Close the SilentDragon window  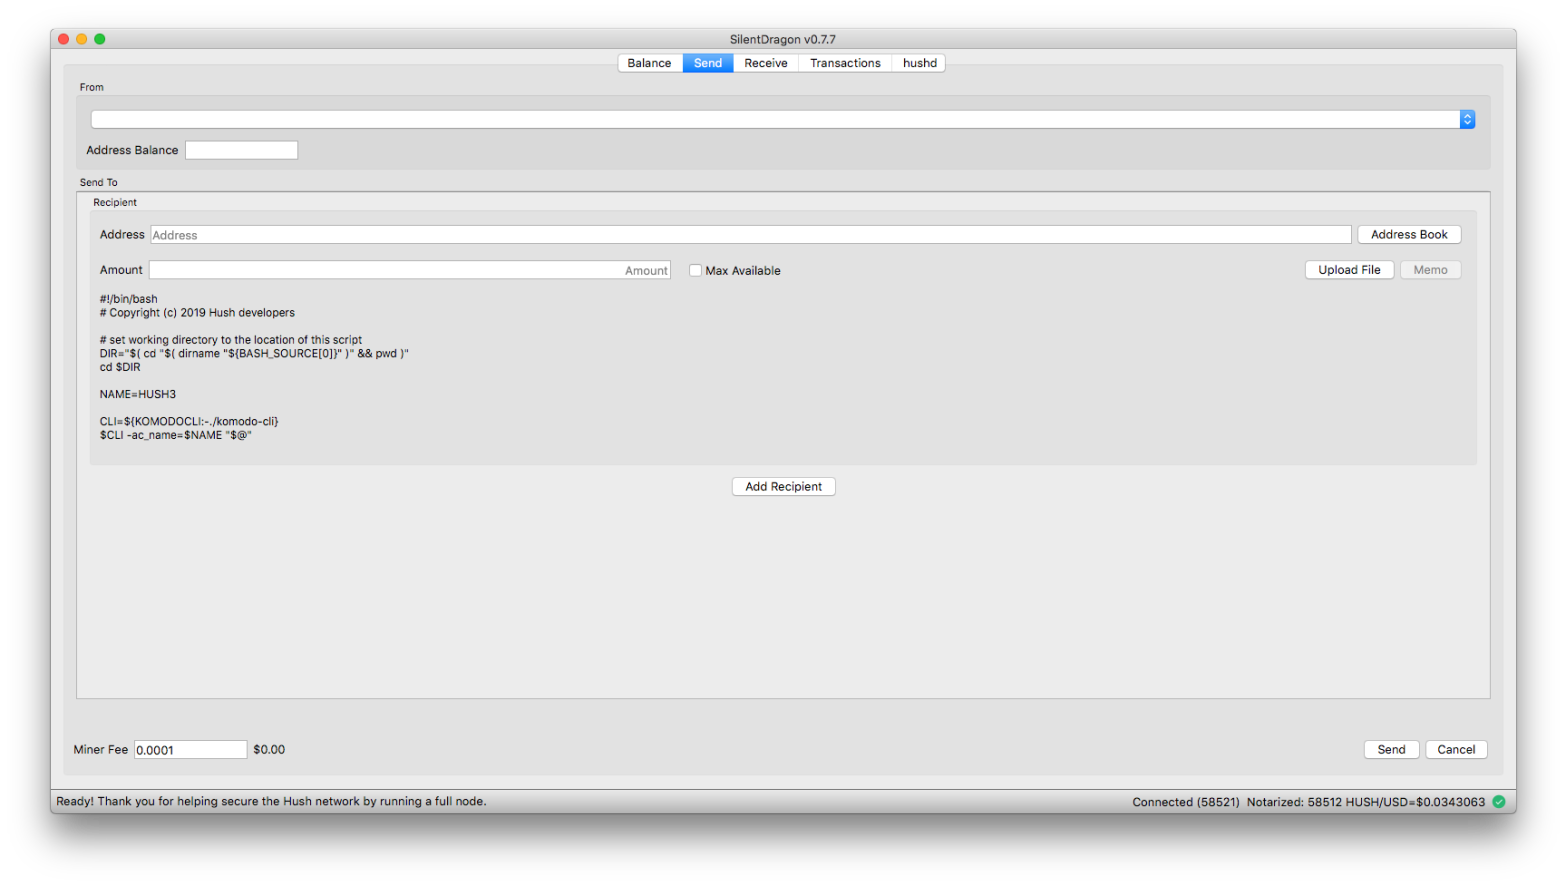click(64, 39)
